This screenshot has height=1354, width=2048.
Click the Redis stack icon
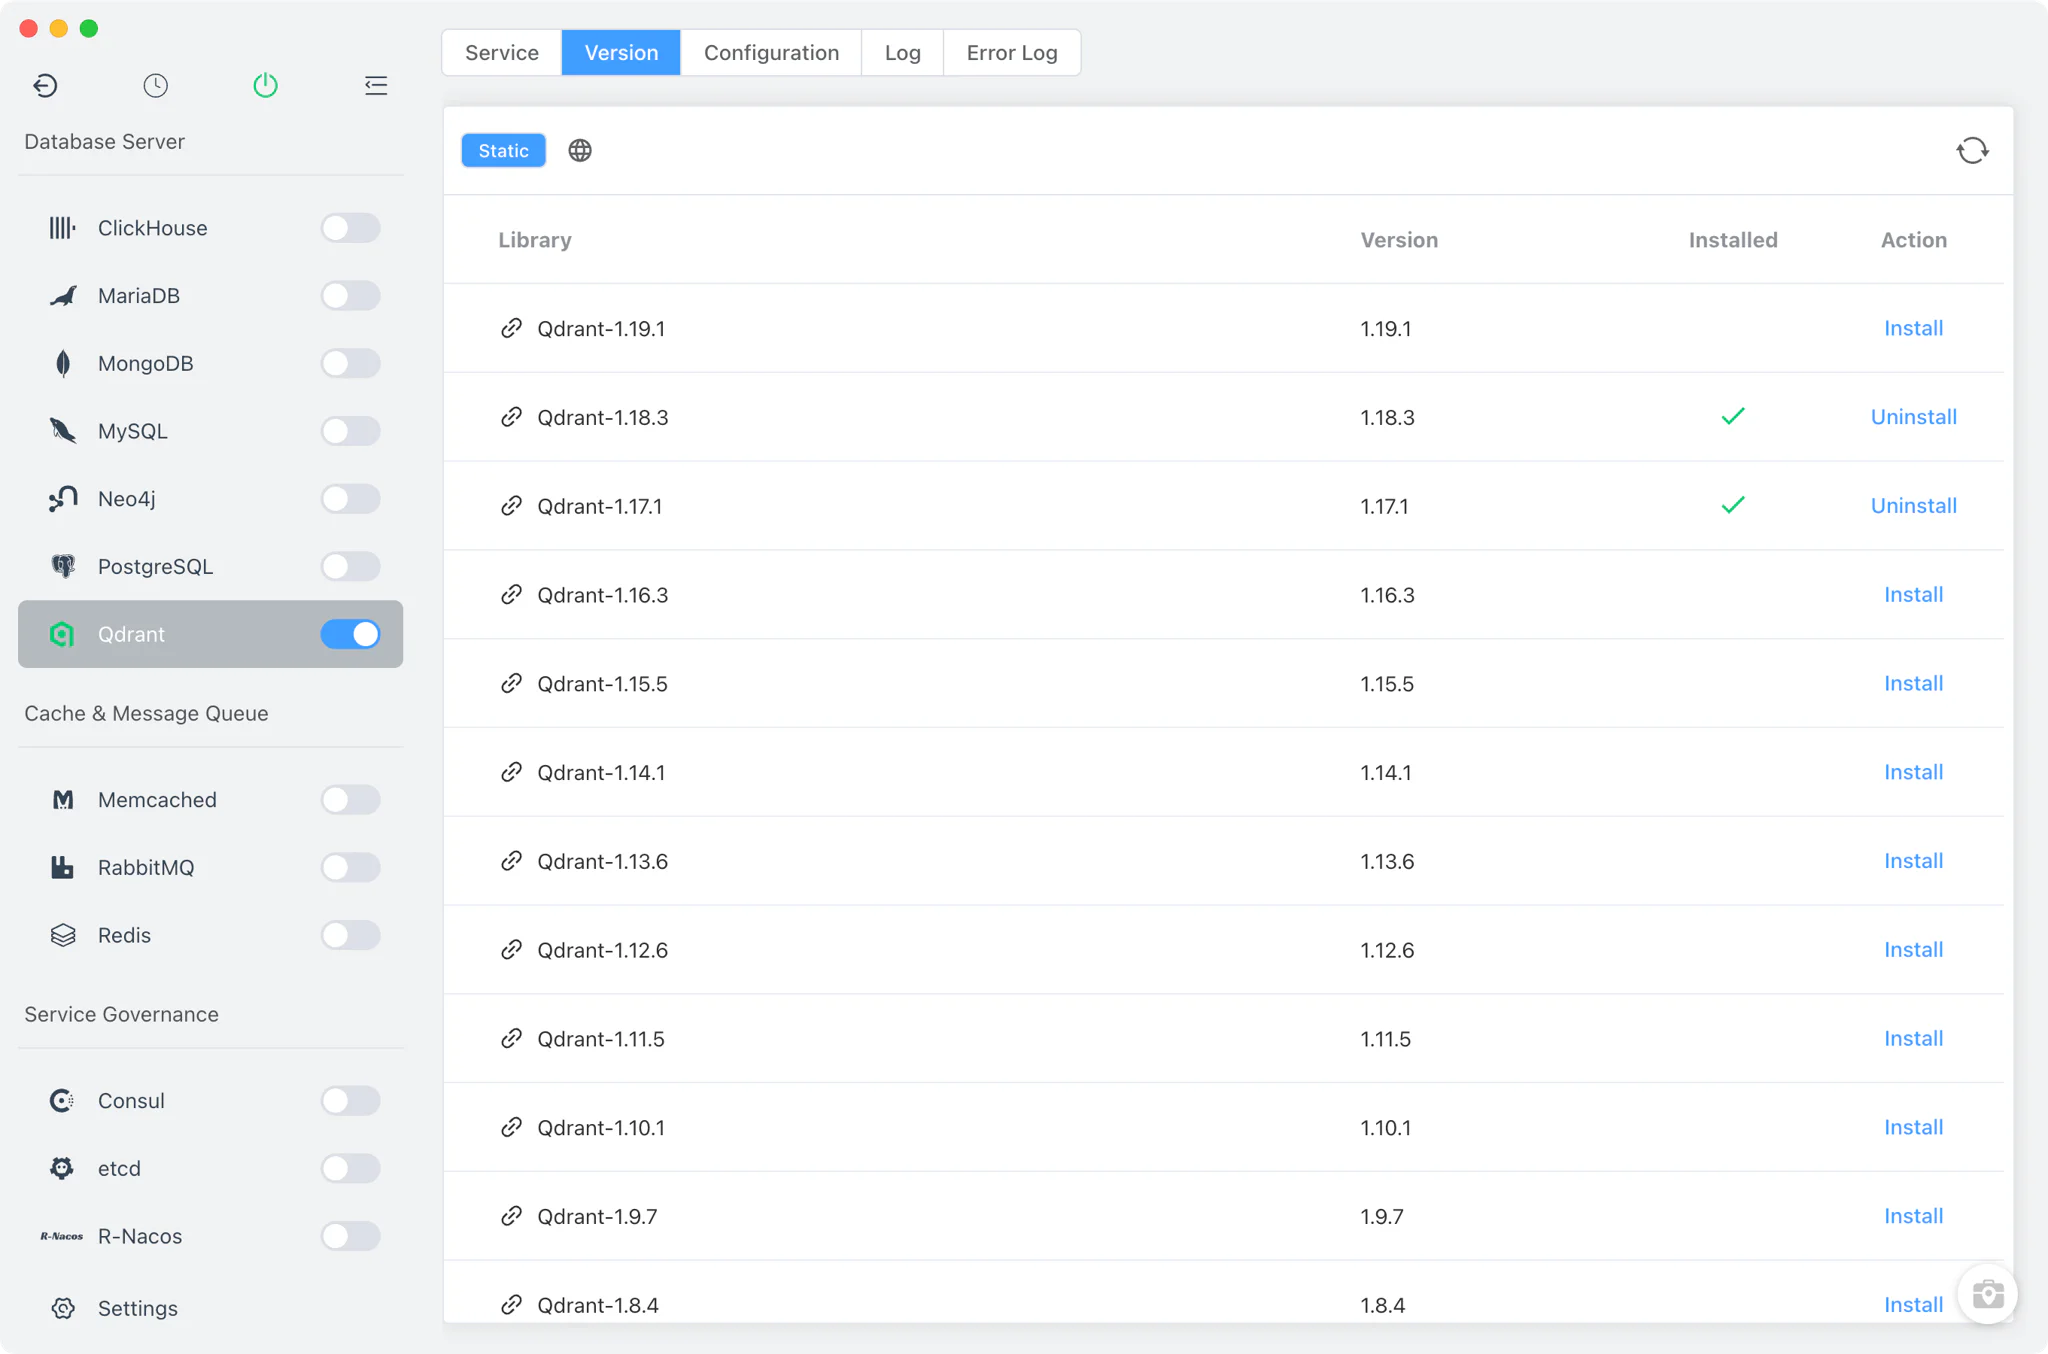62,935
